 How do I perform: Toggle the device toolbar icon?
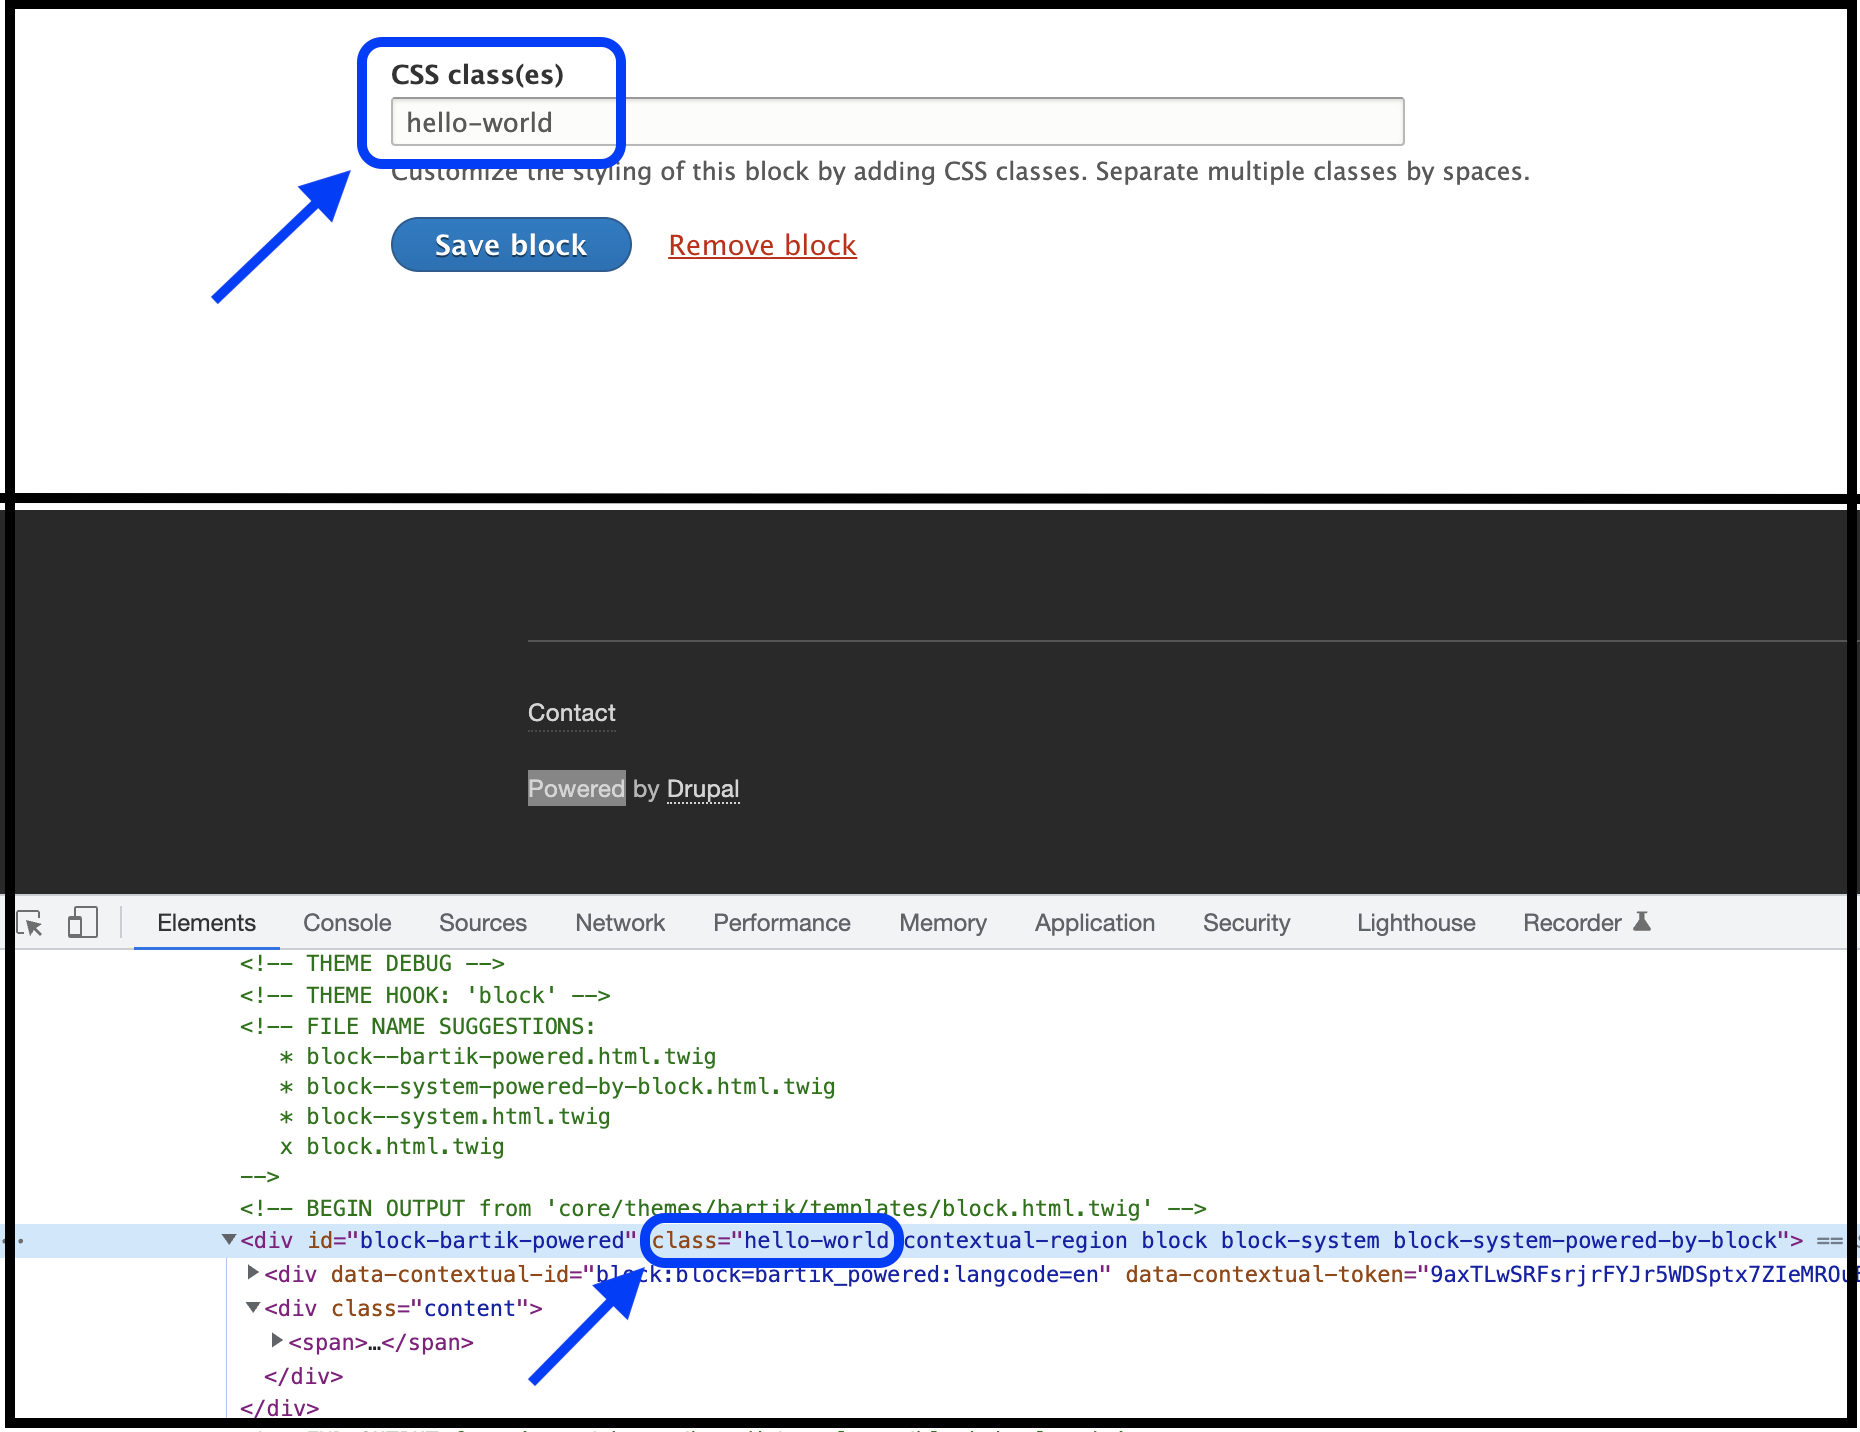(82, 922)
